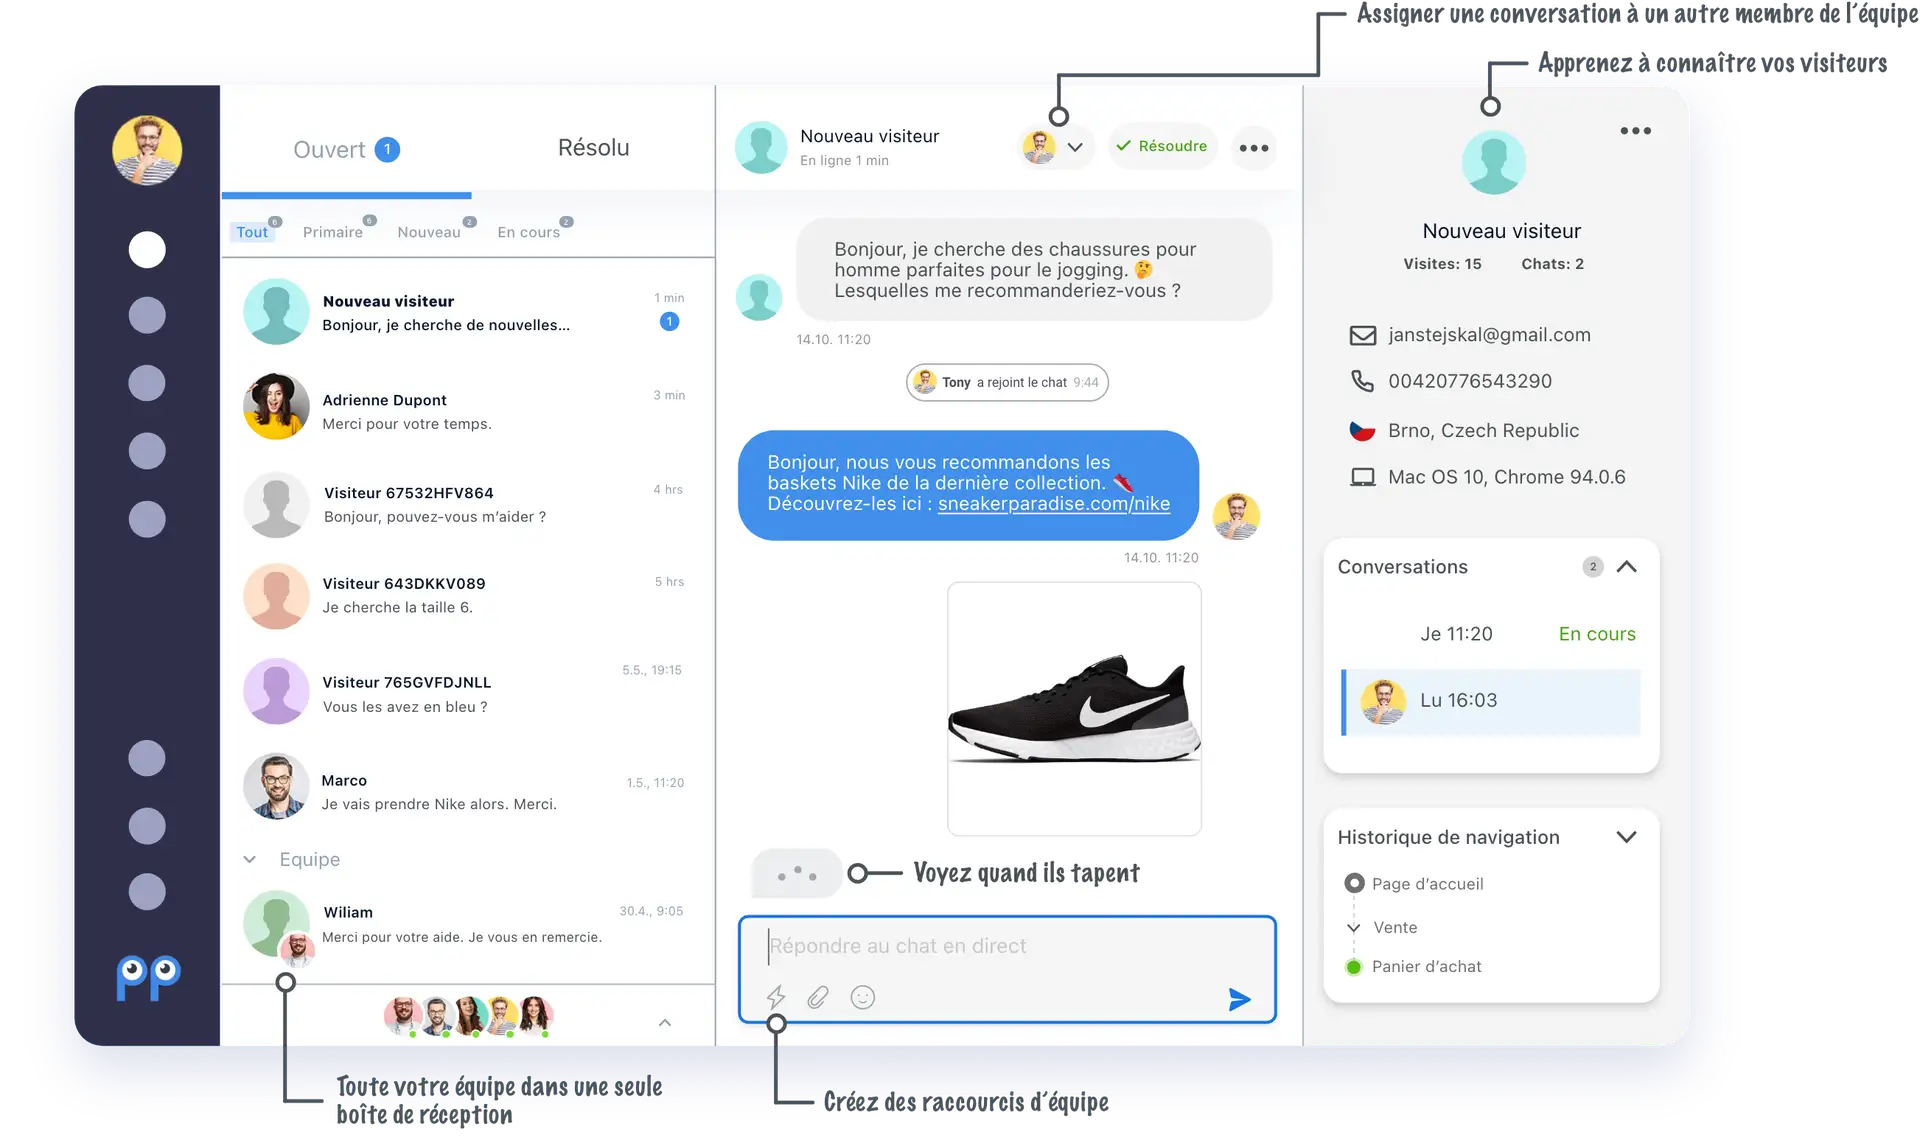Click the Résoudre button
Viewport: 1920px width, 1146px height.
click(x=1162, y=146)
